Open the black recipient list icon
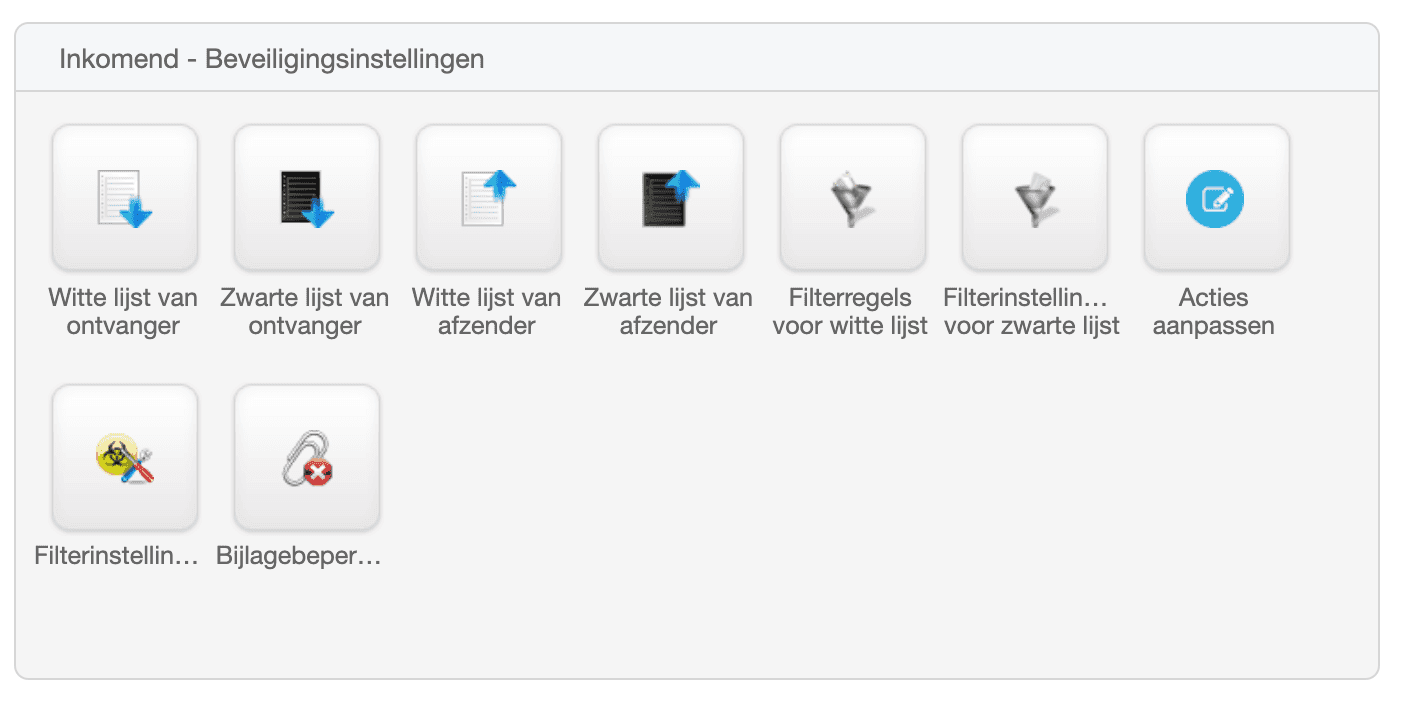The width and height of the screenshot is (1412, 702). point(306,198)
